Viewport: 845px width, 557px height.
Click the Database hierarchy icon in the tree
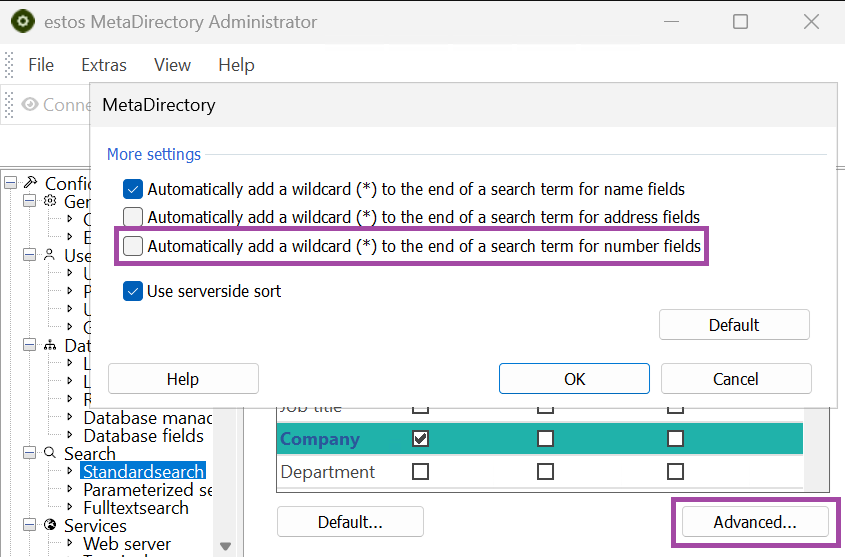click(50, 345)
